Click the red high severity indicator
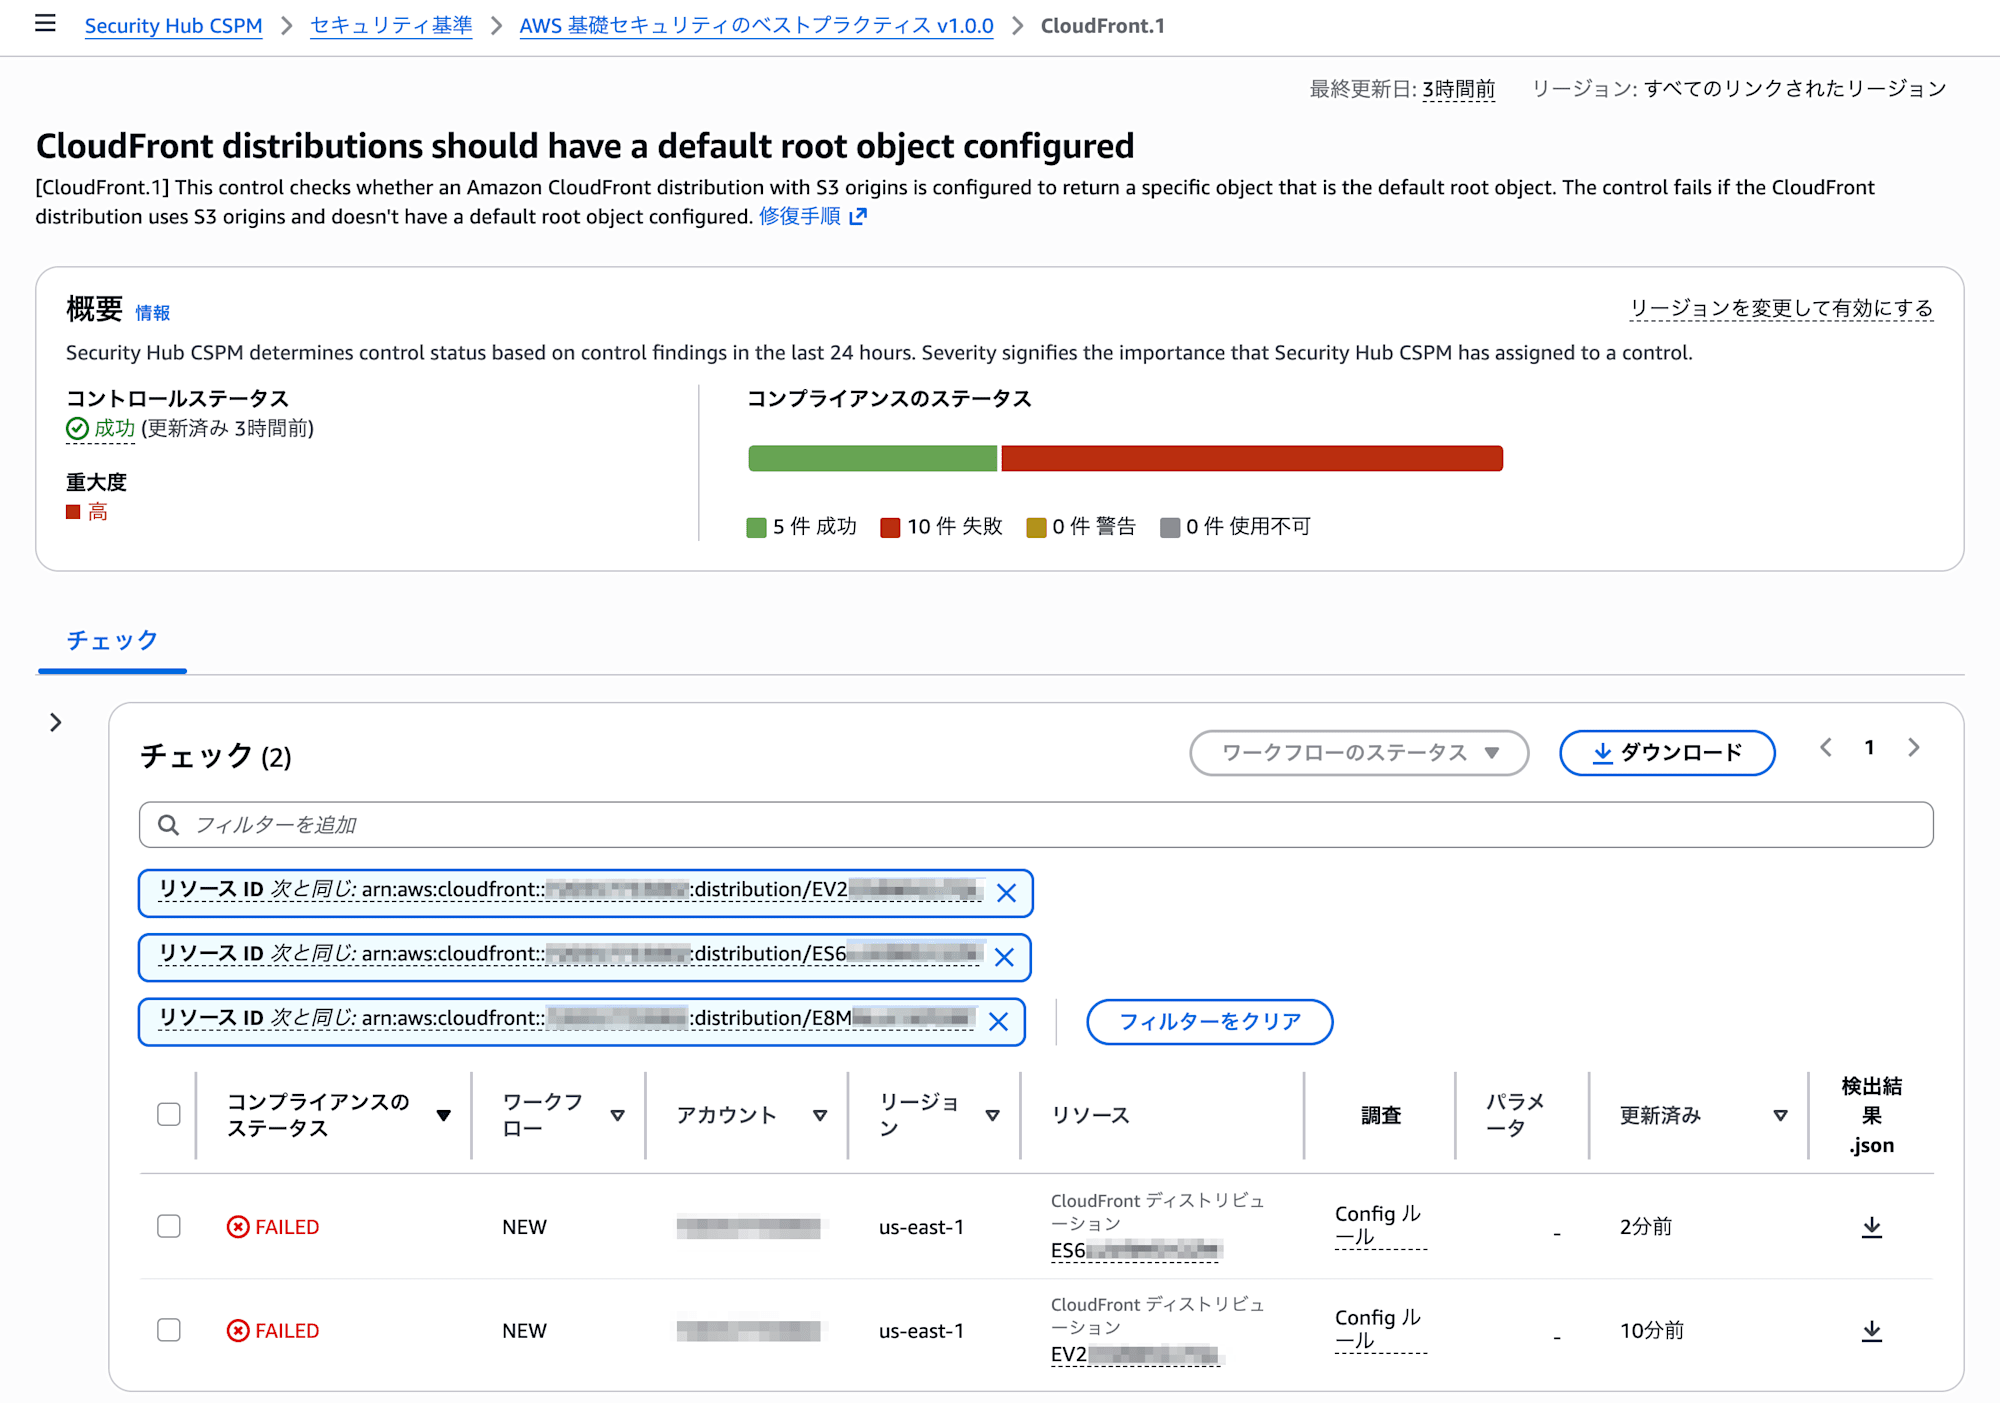2000x1403 pixels. (73, 512)
